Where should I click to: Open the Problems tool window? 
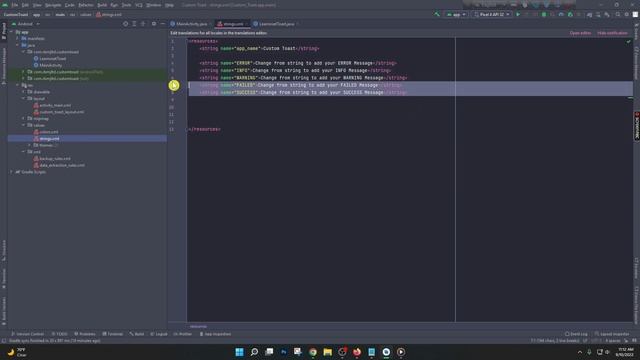pos(84,334)
